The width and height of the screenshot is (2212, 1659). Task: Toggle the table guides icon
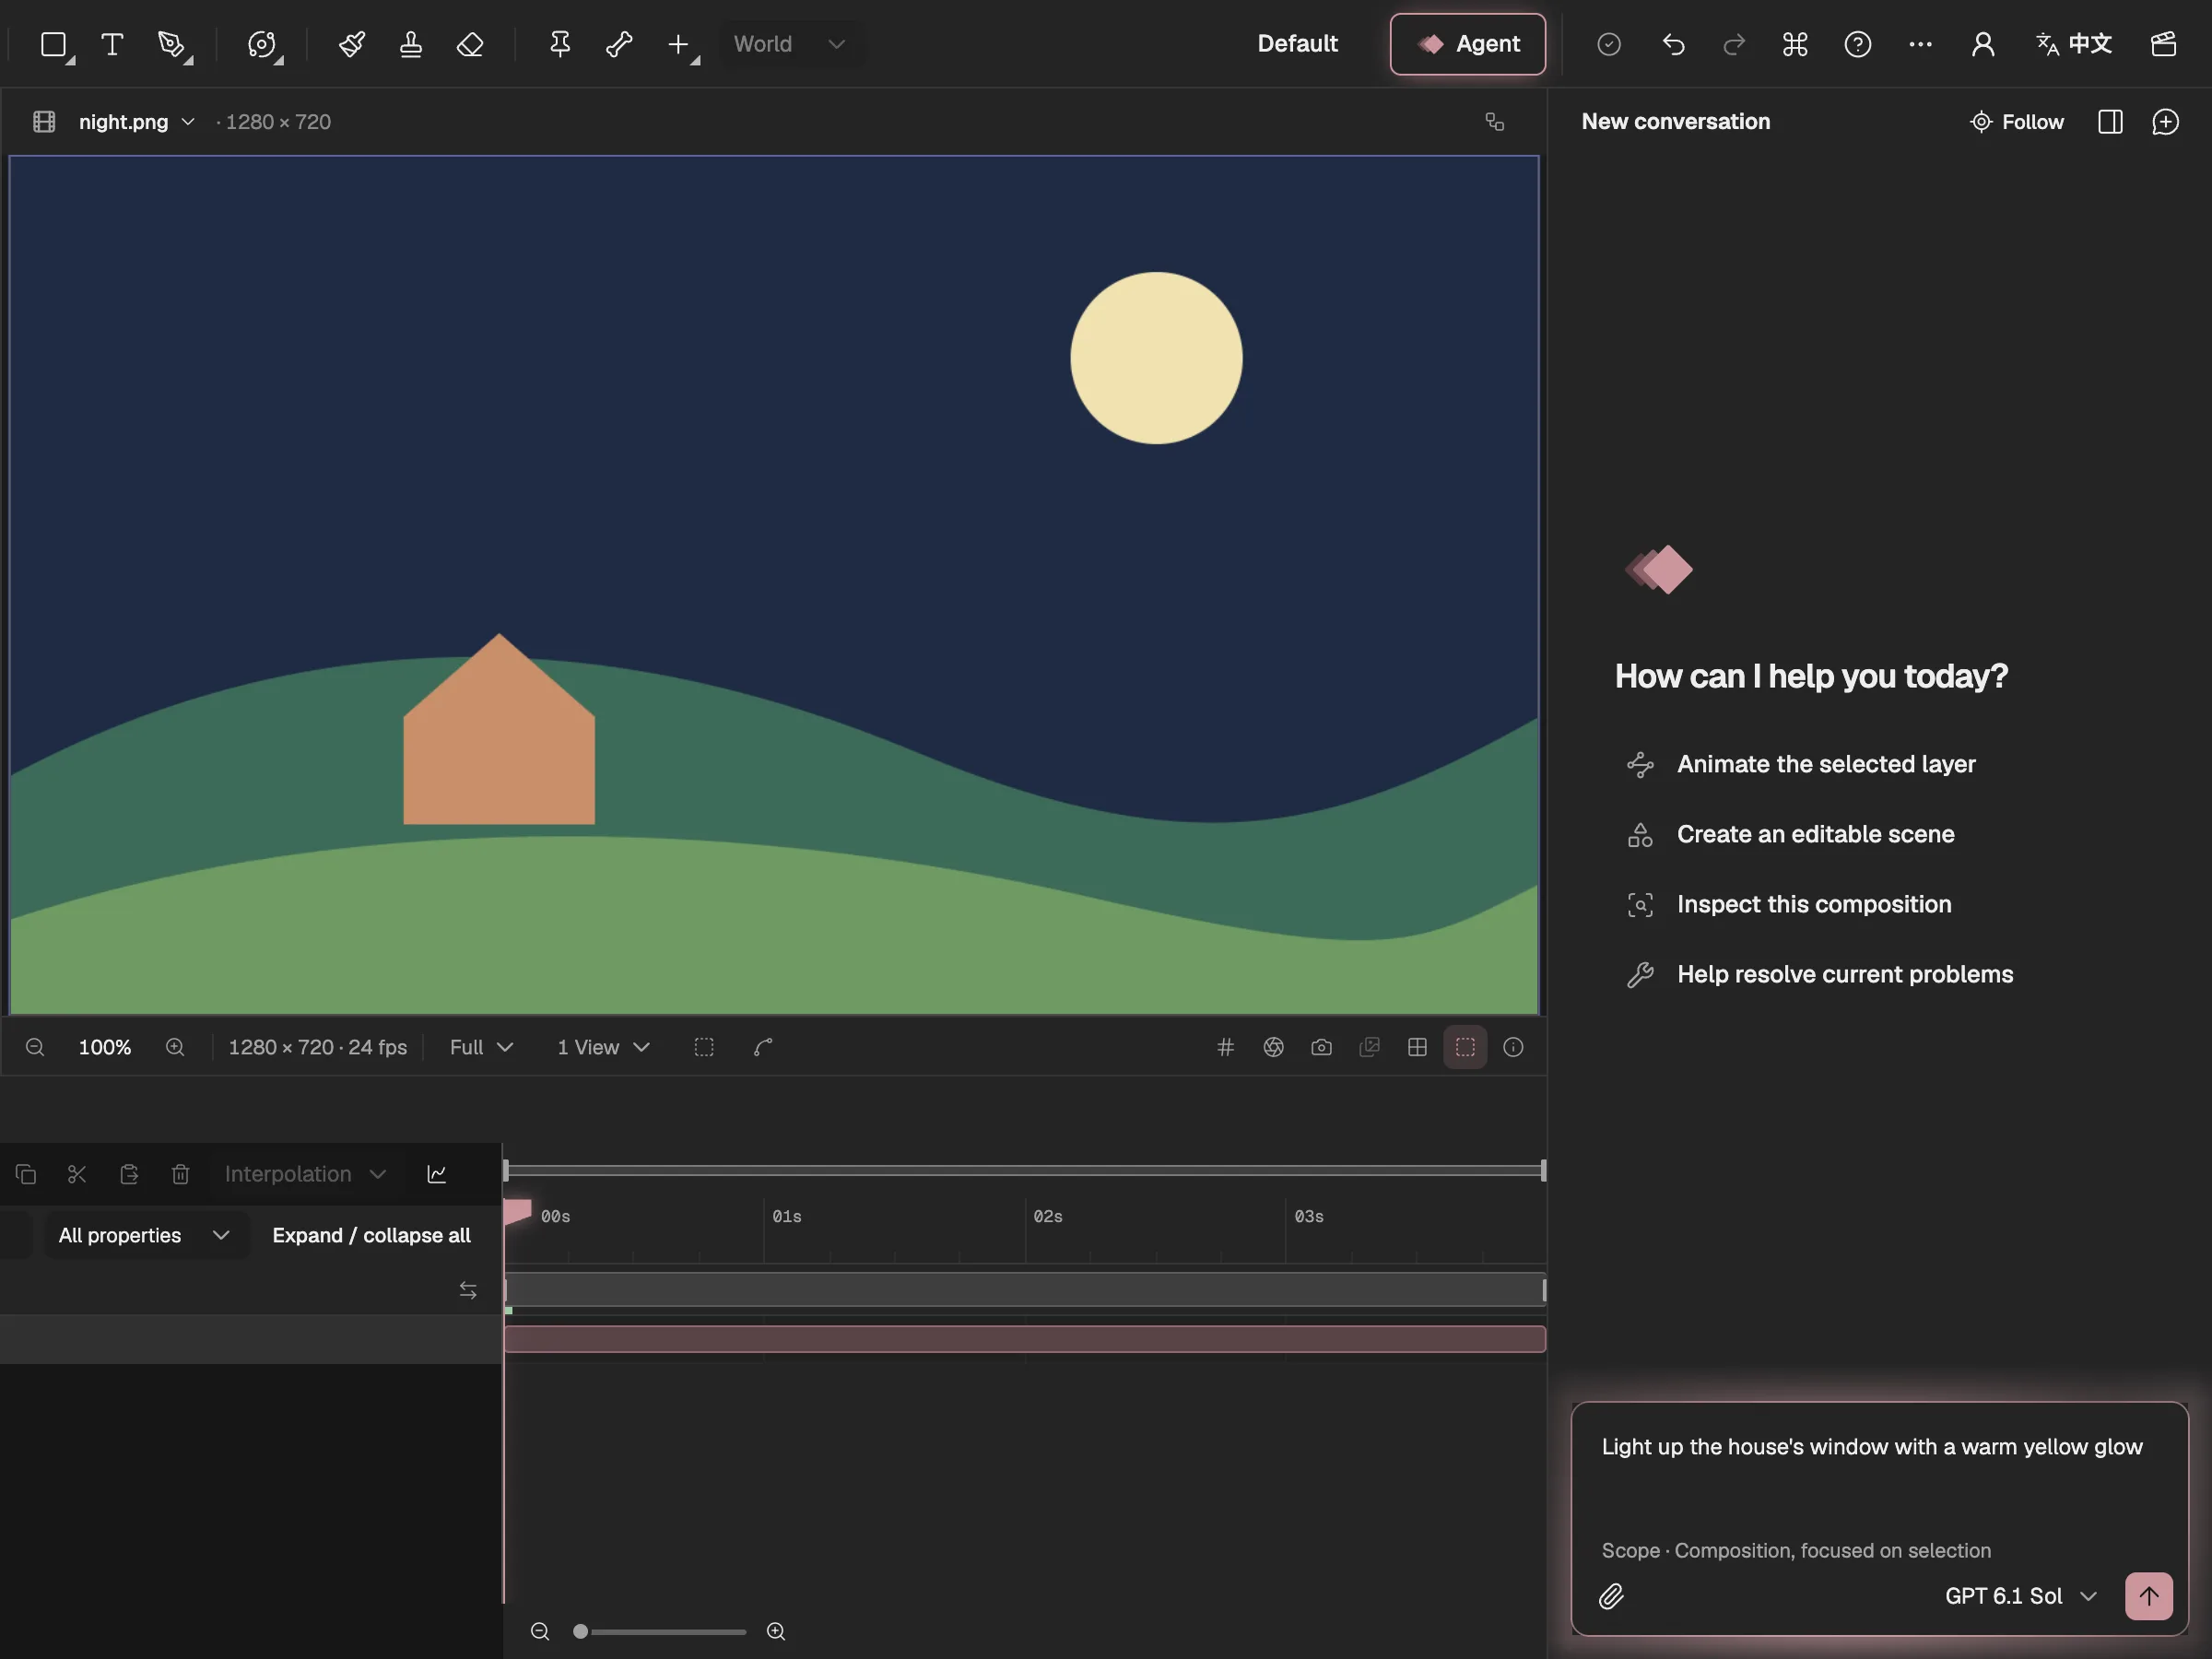[x=1417, y=1047]
